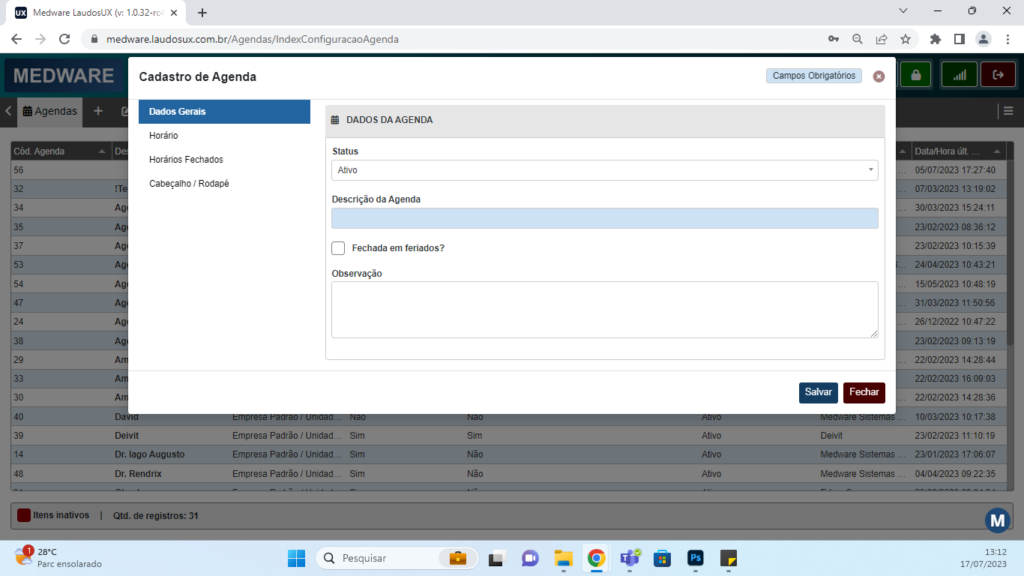Click the red Itens inativos color swatch
Image resolution: width=1024 pixels, height=576 pixels.
[24, 515]
